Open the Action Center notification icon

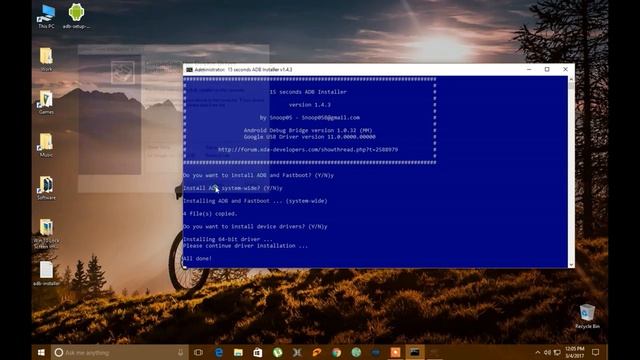596,352
